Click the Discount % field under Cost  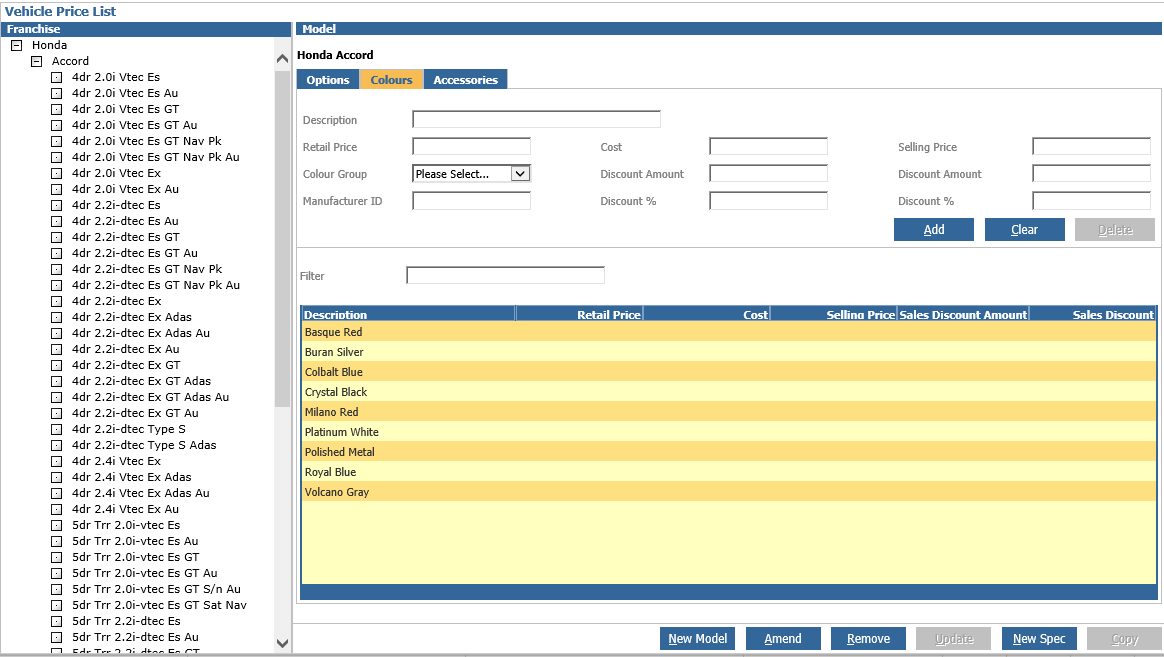pyautogui.click(x=768, y=200)
